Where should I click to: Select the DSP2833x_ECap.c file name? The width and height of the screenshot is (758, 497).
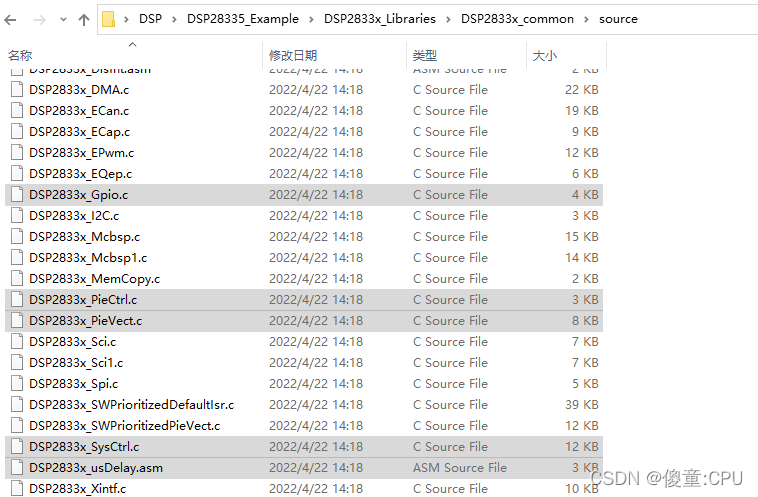[x=79, y=132]
